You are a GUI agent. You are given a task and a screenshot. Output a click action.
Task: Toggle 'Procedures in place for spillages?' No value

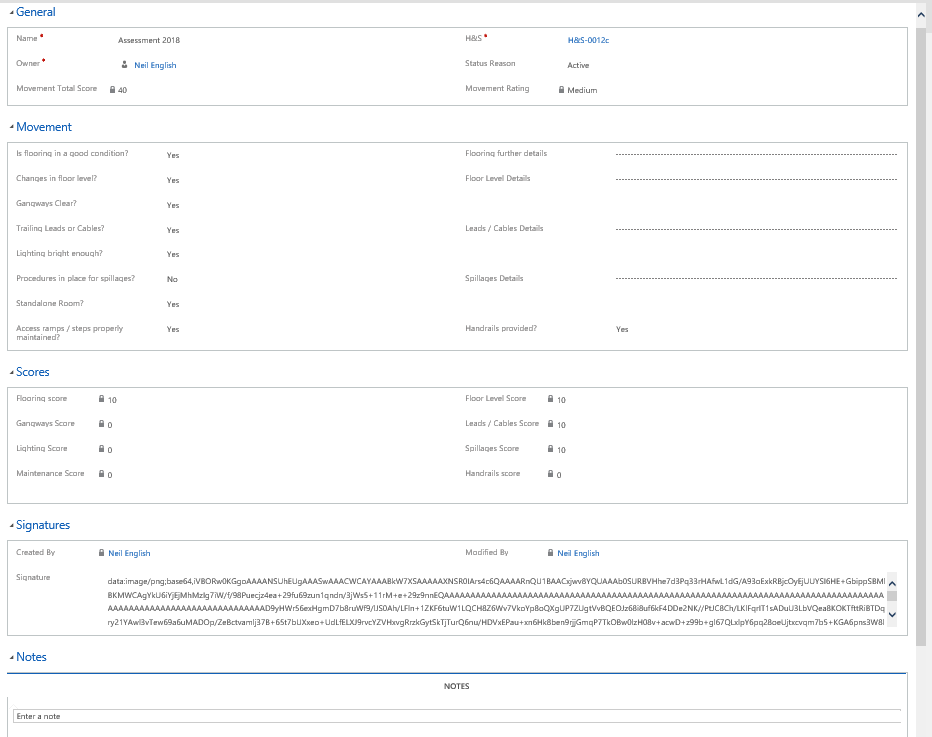pyautogui.click(x=172, y=280)
